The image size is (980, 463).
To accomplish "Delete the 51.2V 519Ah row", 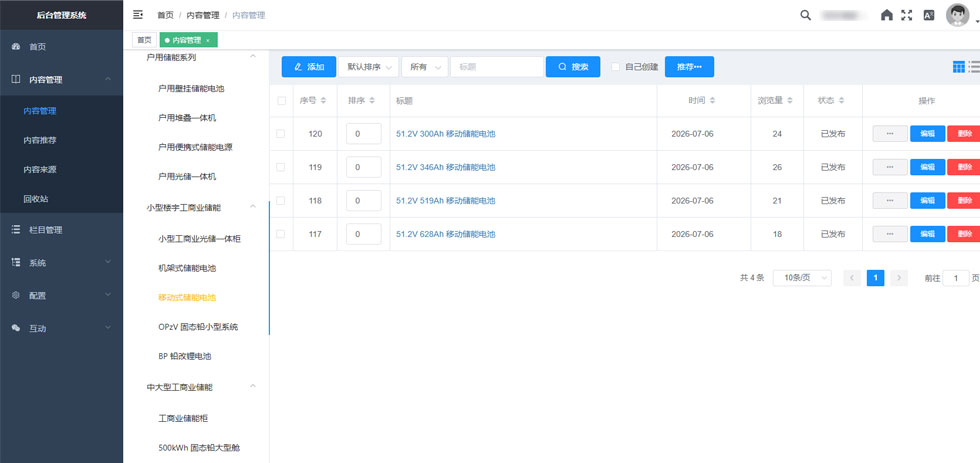I will point(964,201).
